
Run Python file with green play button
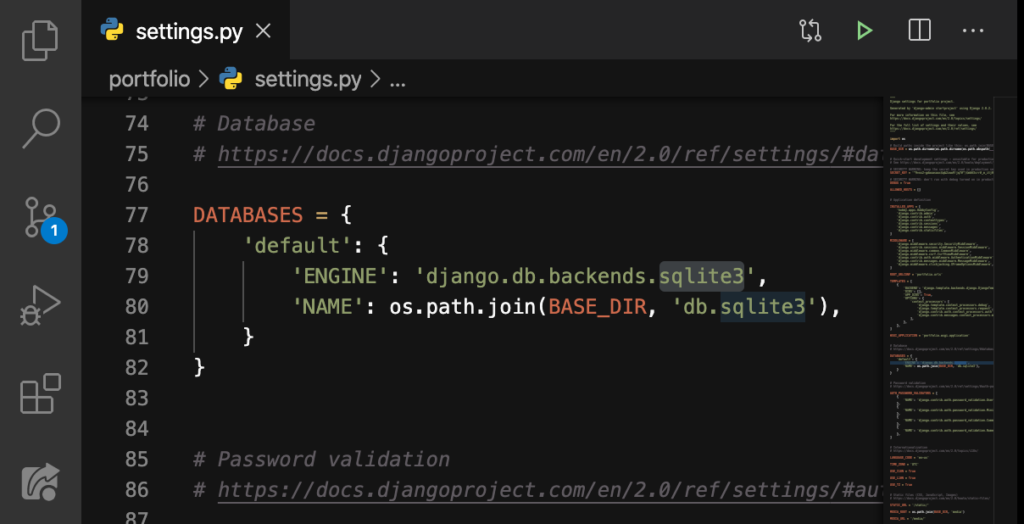tap(865, 31)
